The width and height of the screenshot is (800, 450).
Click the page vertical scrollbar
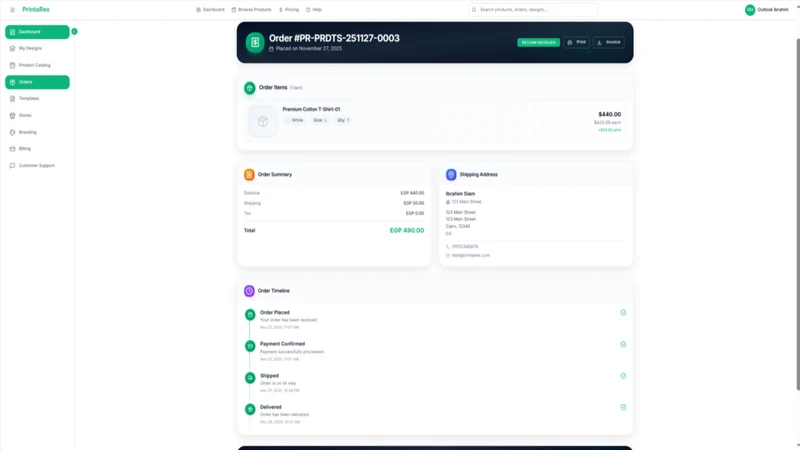pyautogui.click(x=798, y=214)
